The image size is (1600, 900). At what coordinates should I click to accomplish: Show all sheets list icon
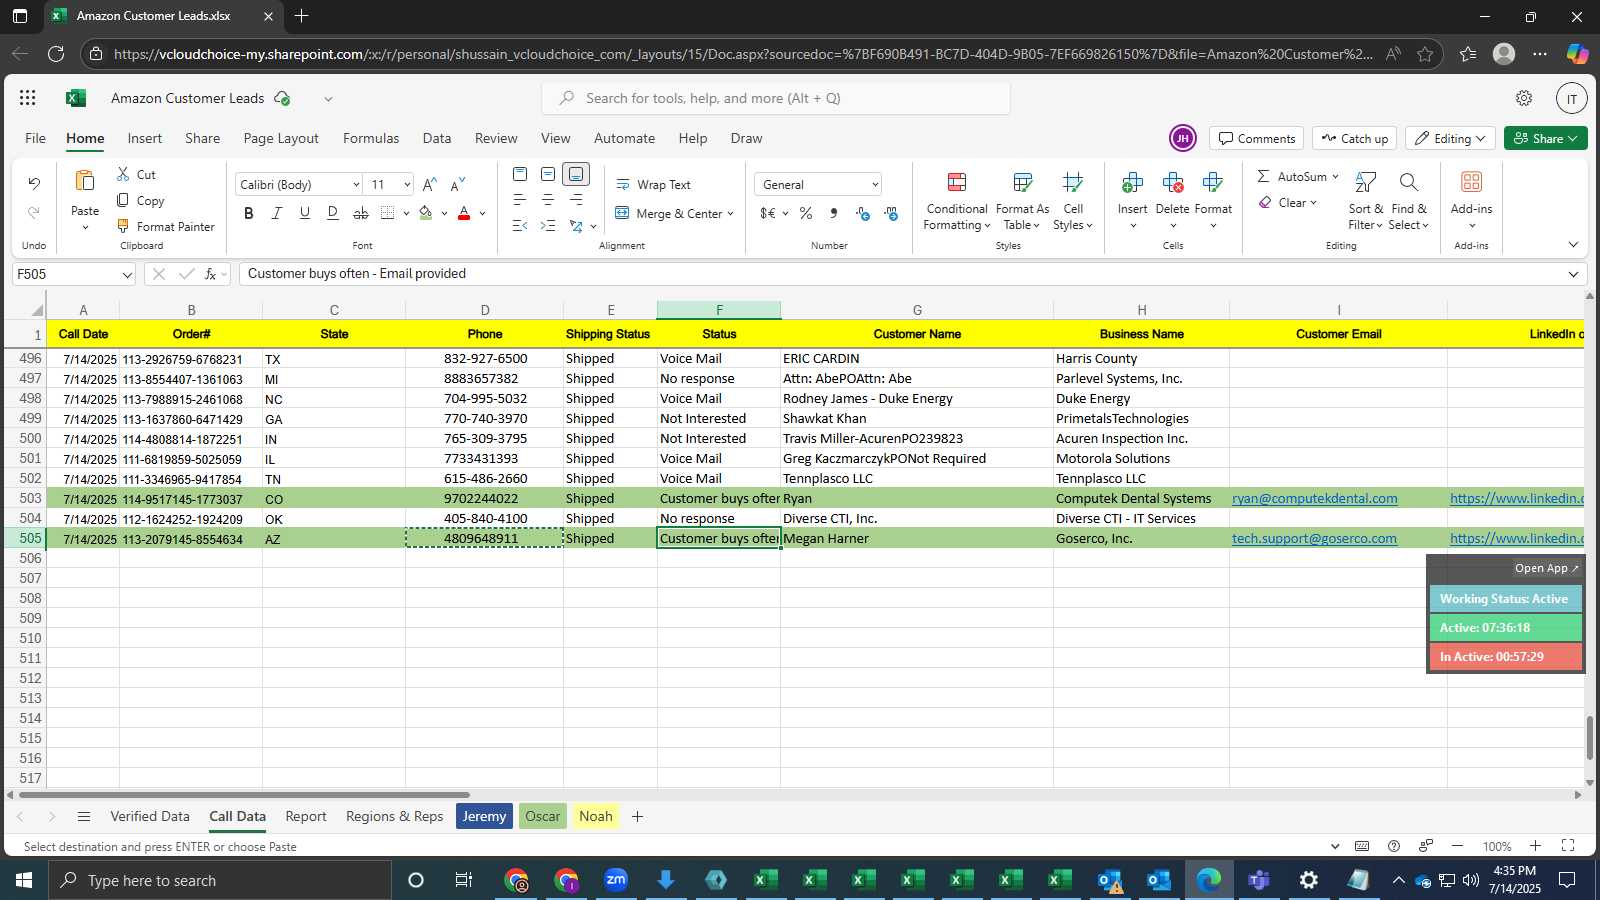84,817
